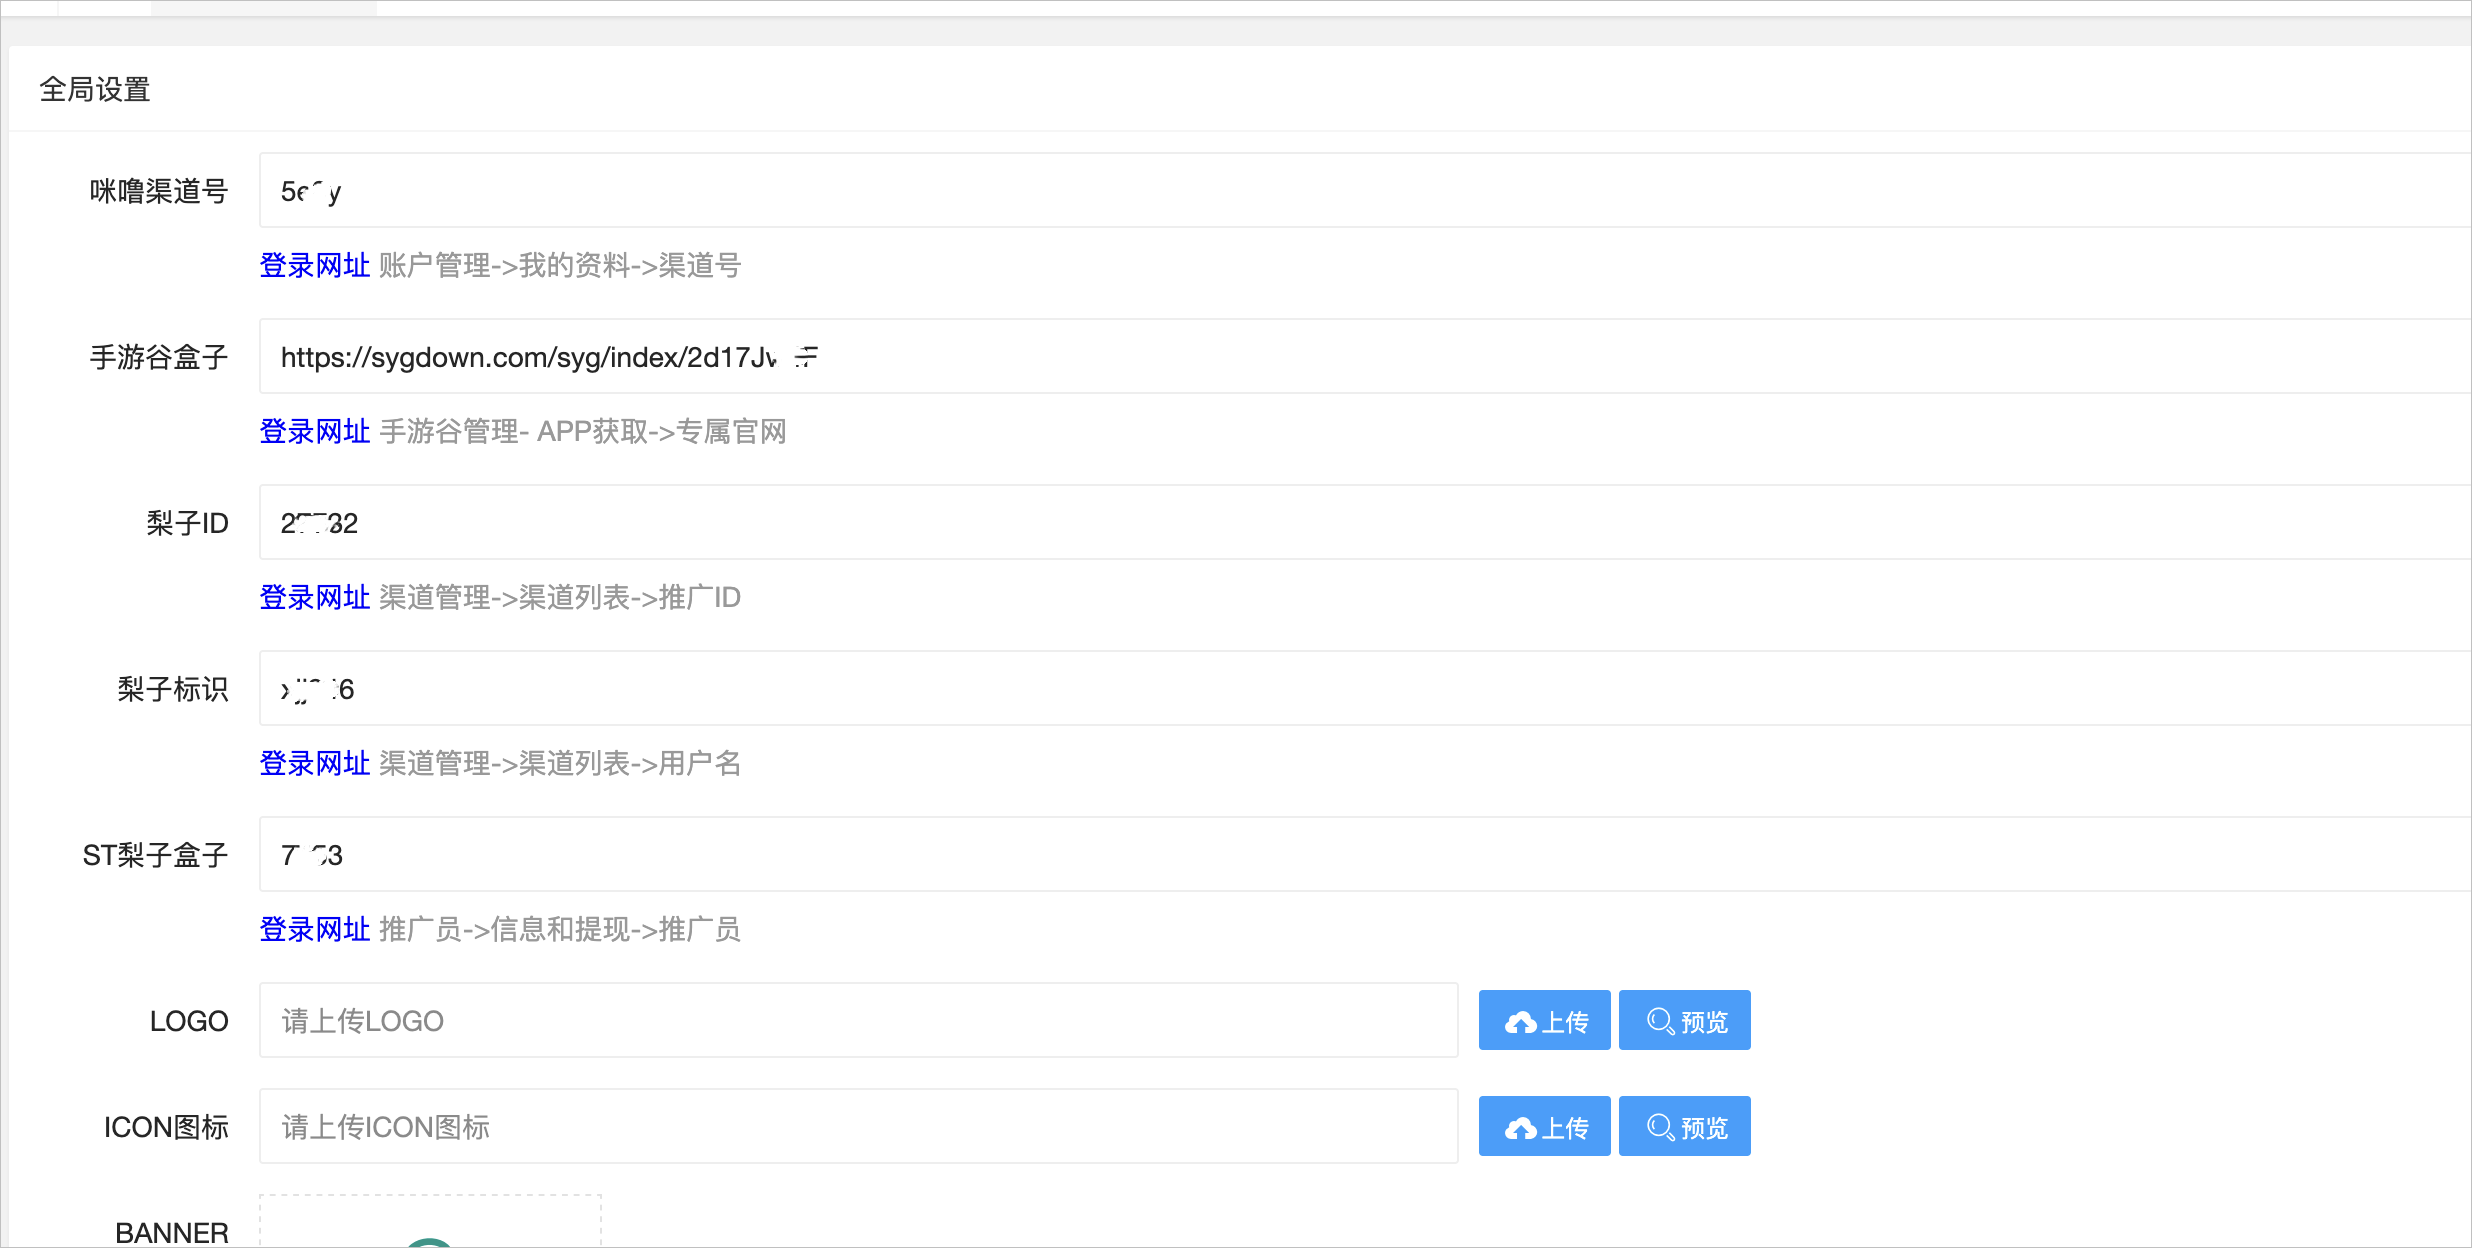Open 登录网址 link beside 推广ID hint
Viewport: 2472px width, 1248px height.
pos(315,597)
